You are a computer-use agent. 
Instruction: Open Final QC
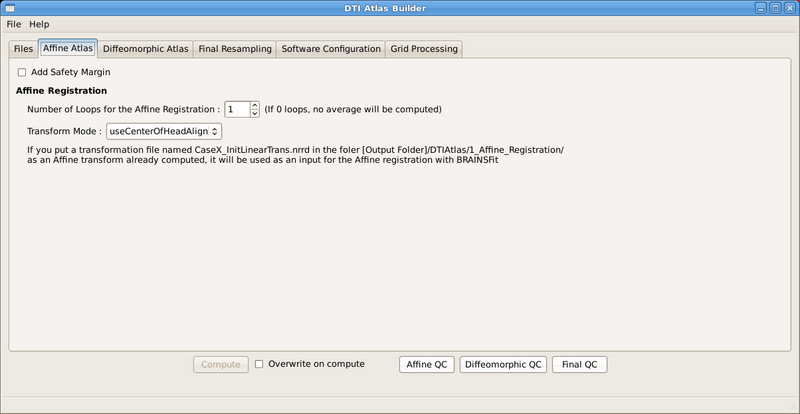580,364
